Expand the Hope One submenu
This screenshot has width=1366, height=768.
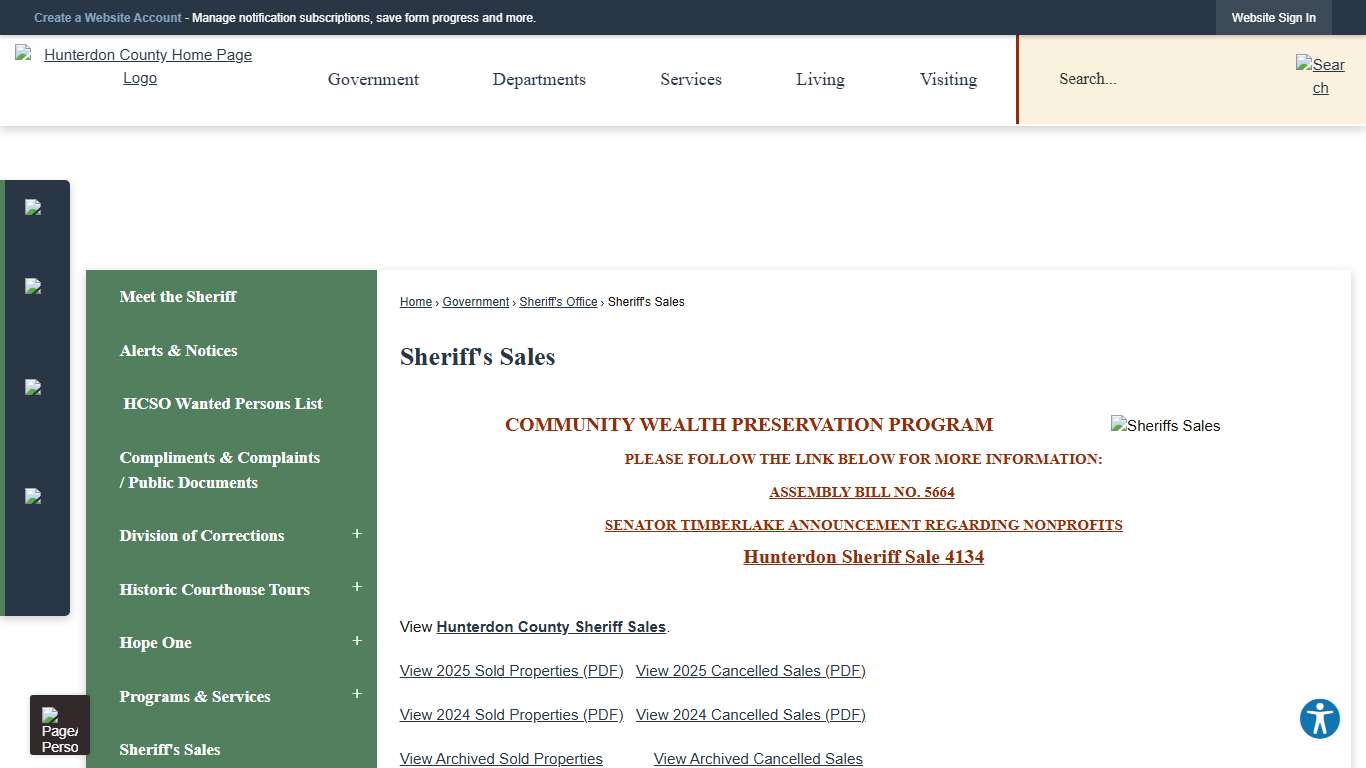tap(357, 642)
